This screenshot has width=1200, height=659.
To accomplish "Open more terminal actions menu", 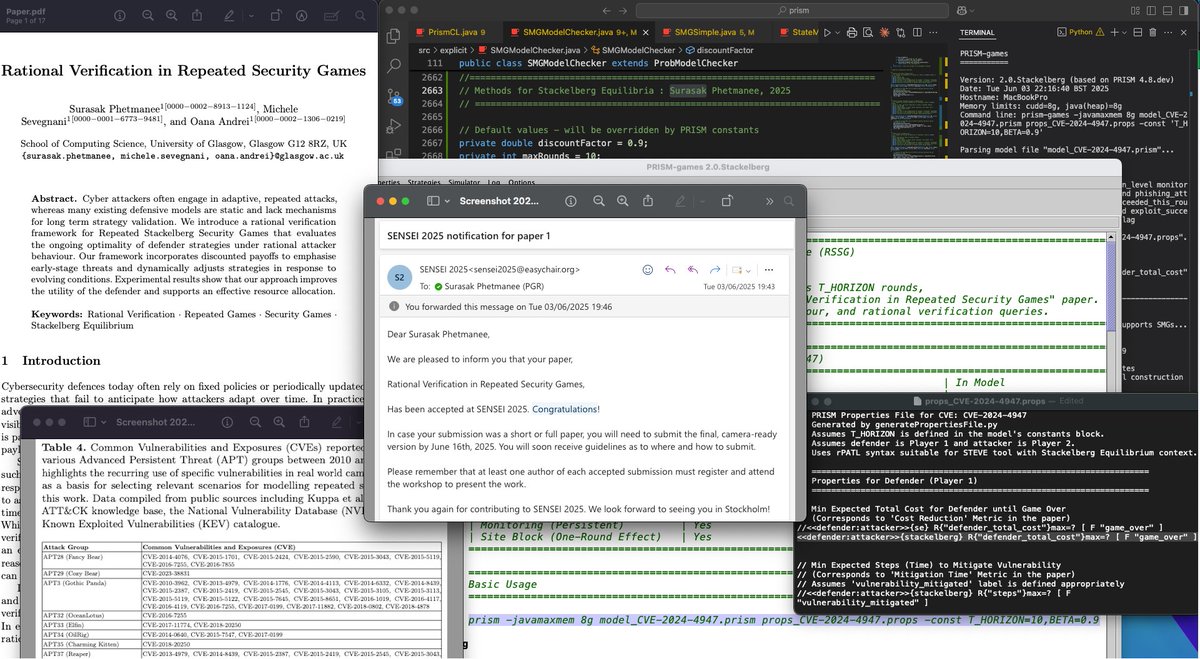I will pyautogui.click(x=1168, y=32).
